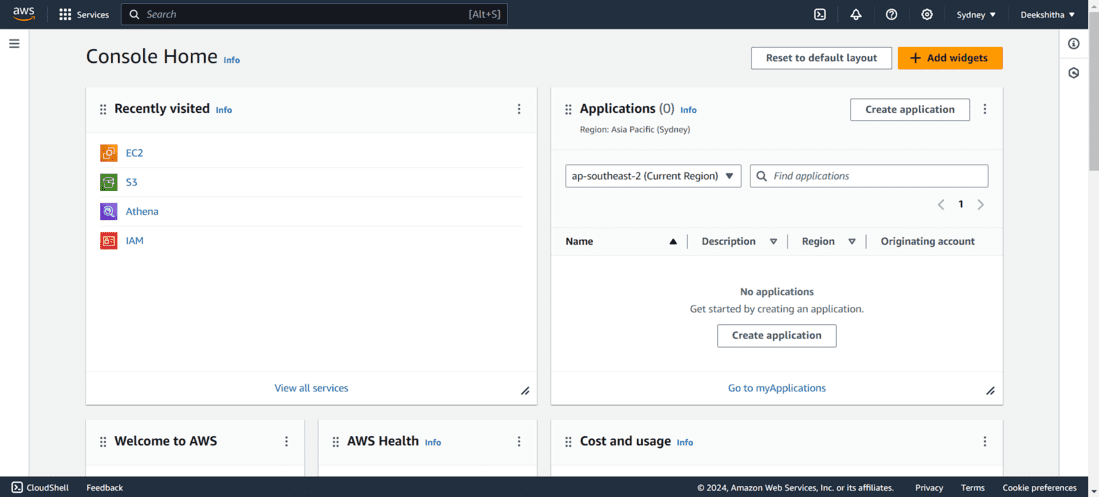Open the support help question mark icon
This screenshot has width=1099, height=497.
point(891,14)
